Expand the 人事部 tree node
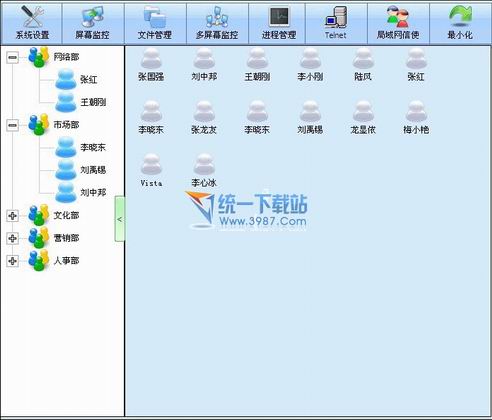This screenshot has width=492, height=420. [12, 261]
